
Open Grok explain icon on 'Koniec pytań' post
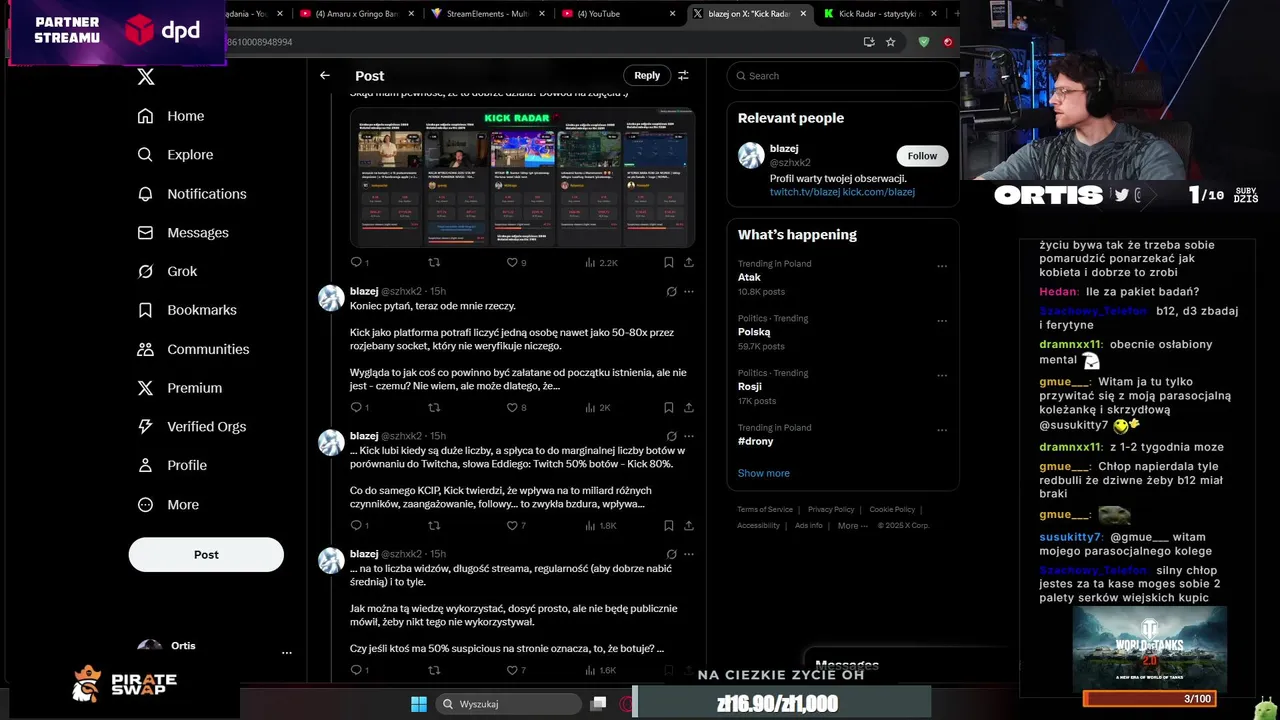coord(671,292)
